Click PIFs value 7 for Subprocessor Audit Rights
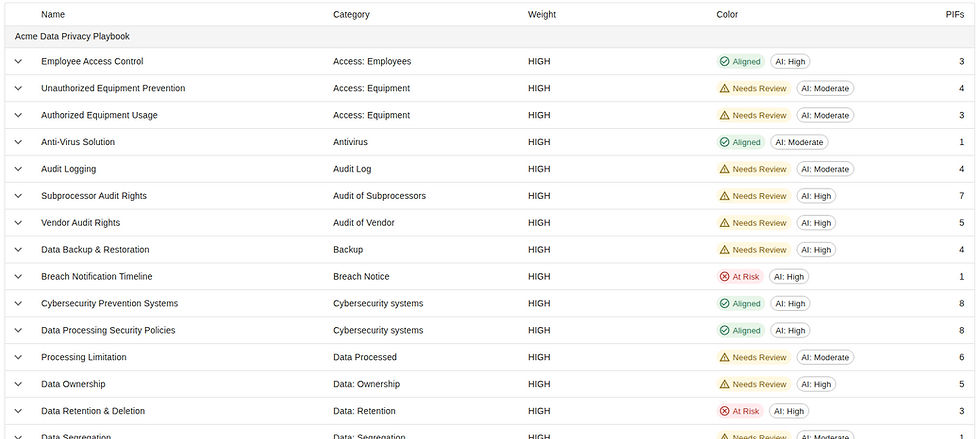This screenshot has width=980, height=439. [x=961, y=196]
